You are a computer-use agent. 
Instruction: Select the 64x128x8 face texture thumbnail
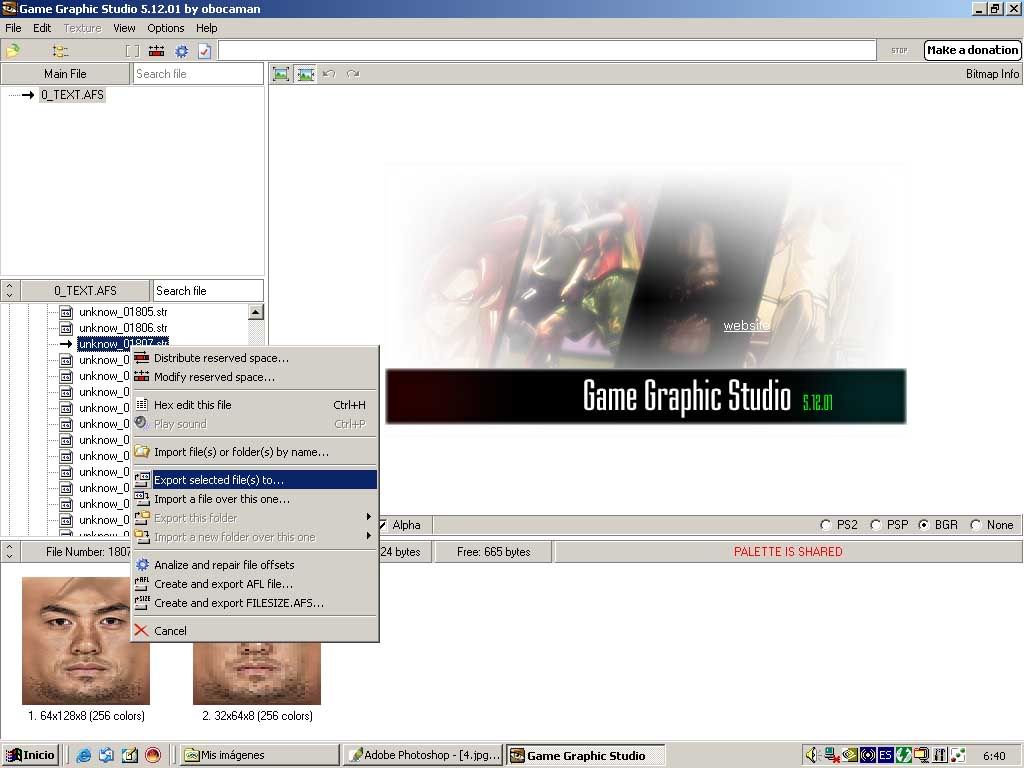pos(86,641)
